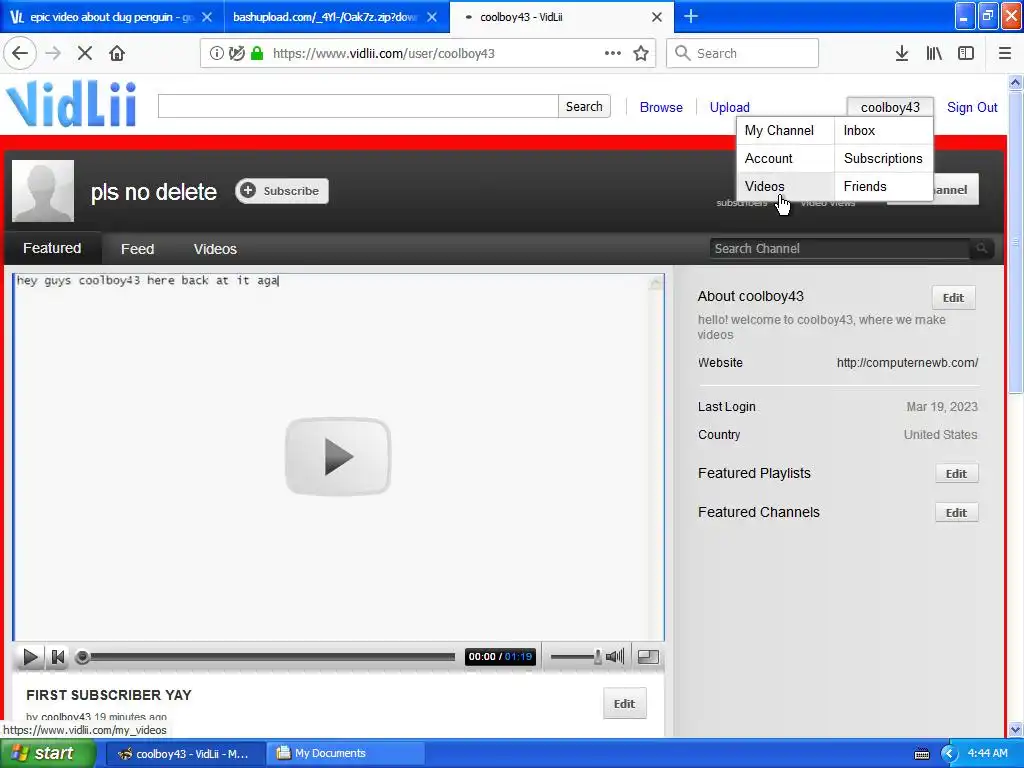Image resolution: width=1024 pixels, height=768 pixels.
Task: Adjust the player volume slider
Action: [576, 656]
